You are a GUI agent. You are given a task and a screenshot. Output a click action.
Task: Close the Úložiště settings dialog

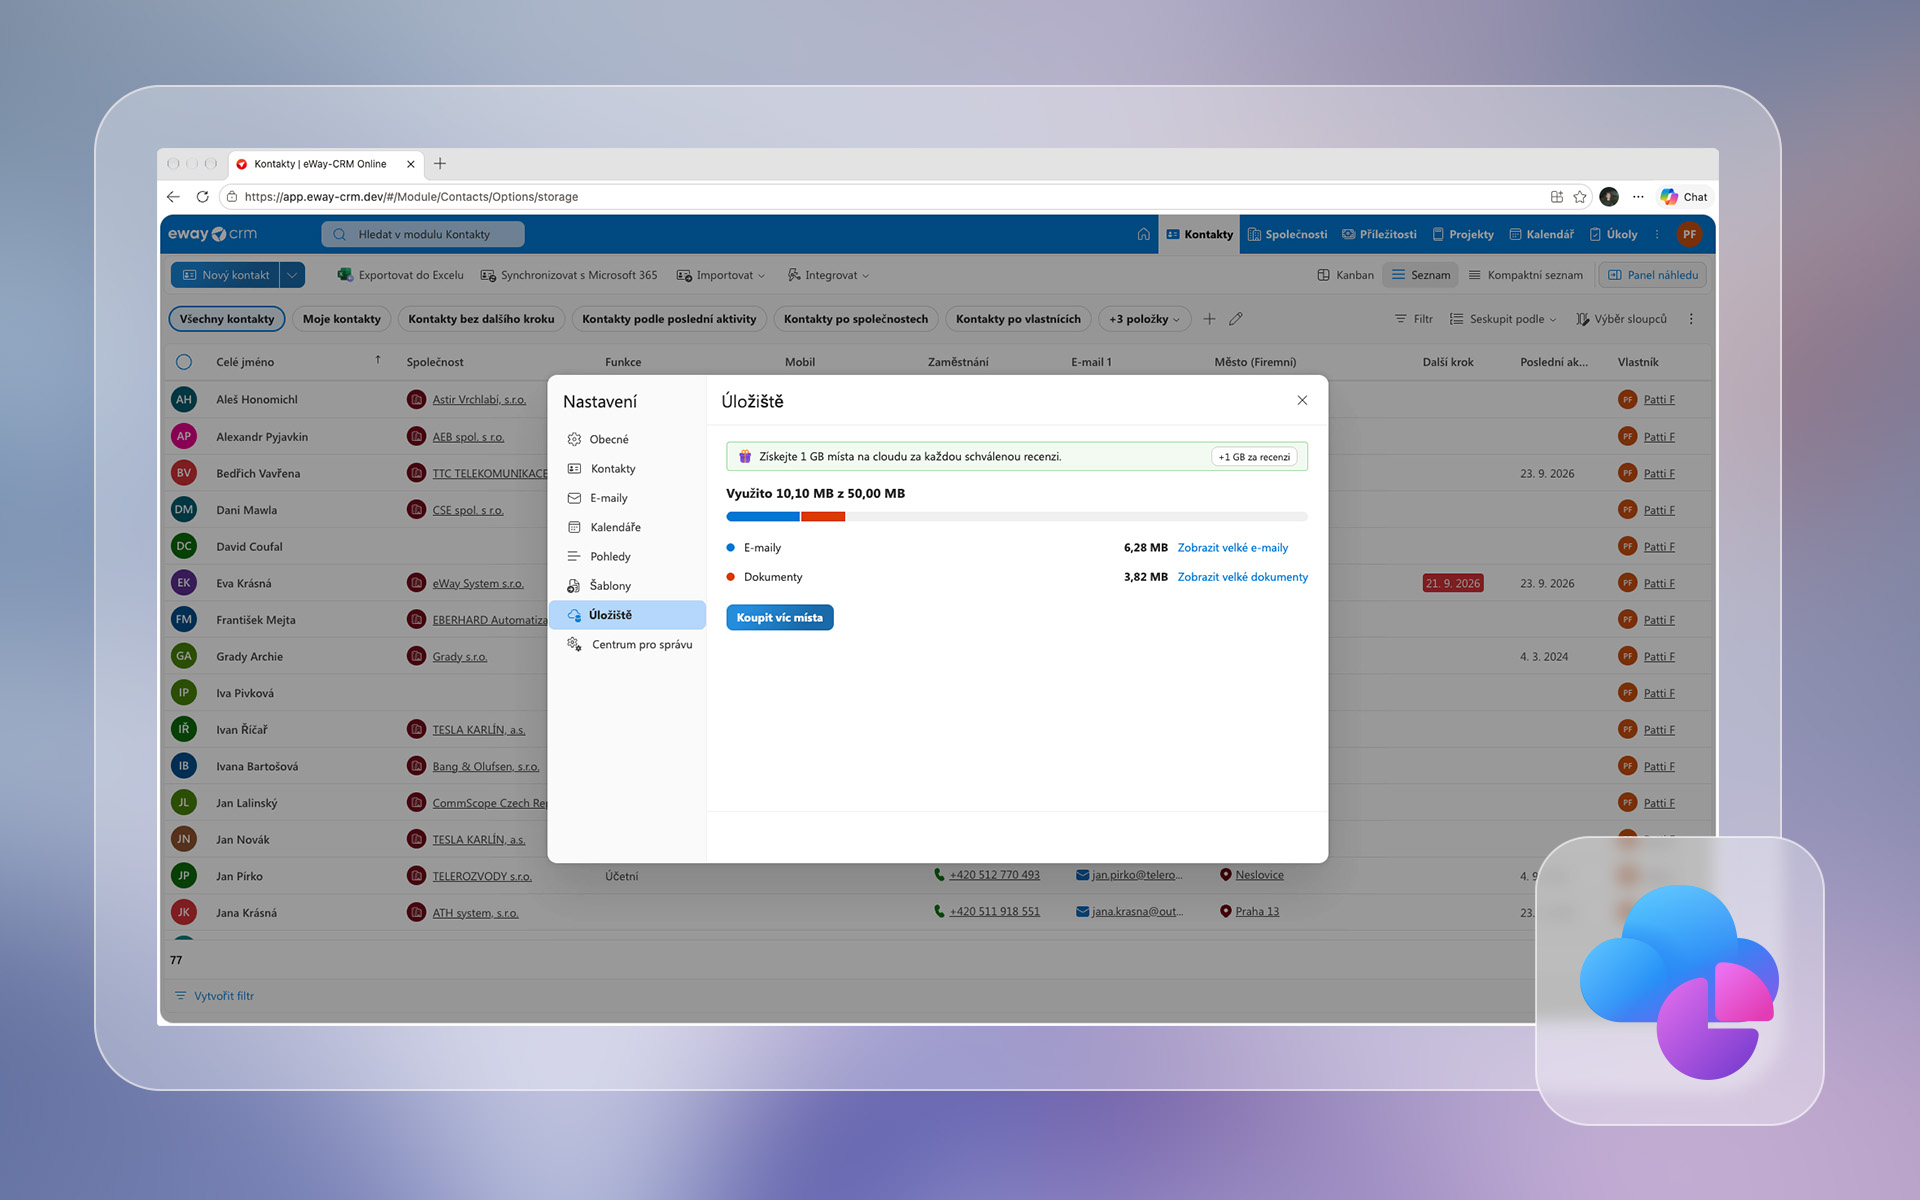(1302, 400)
